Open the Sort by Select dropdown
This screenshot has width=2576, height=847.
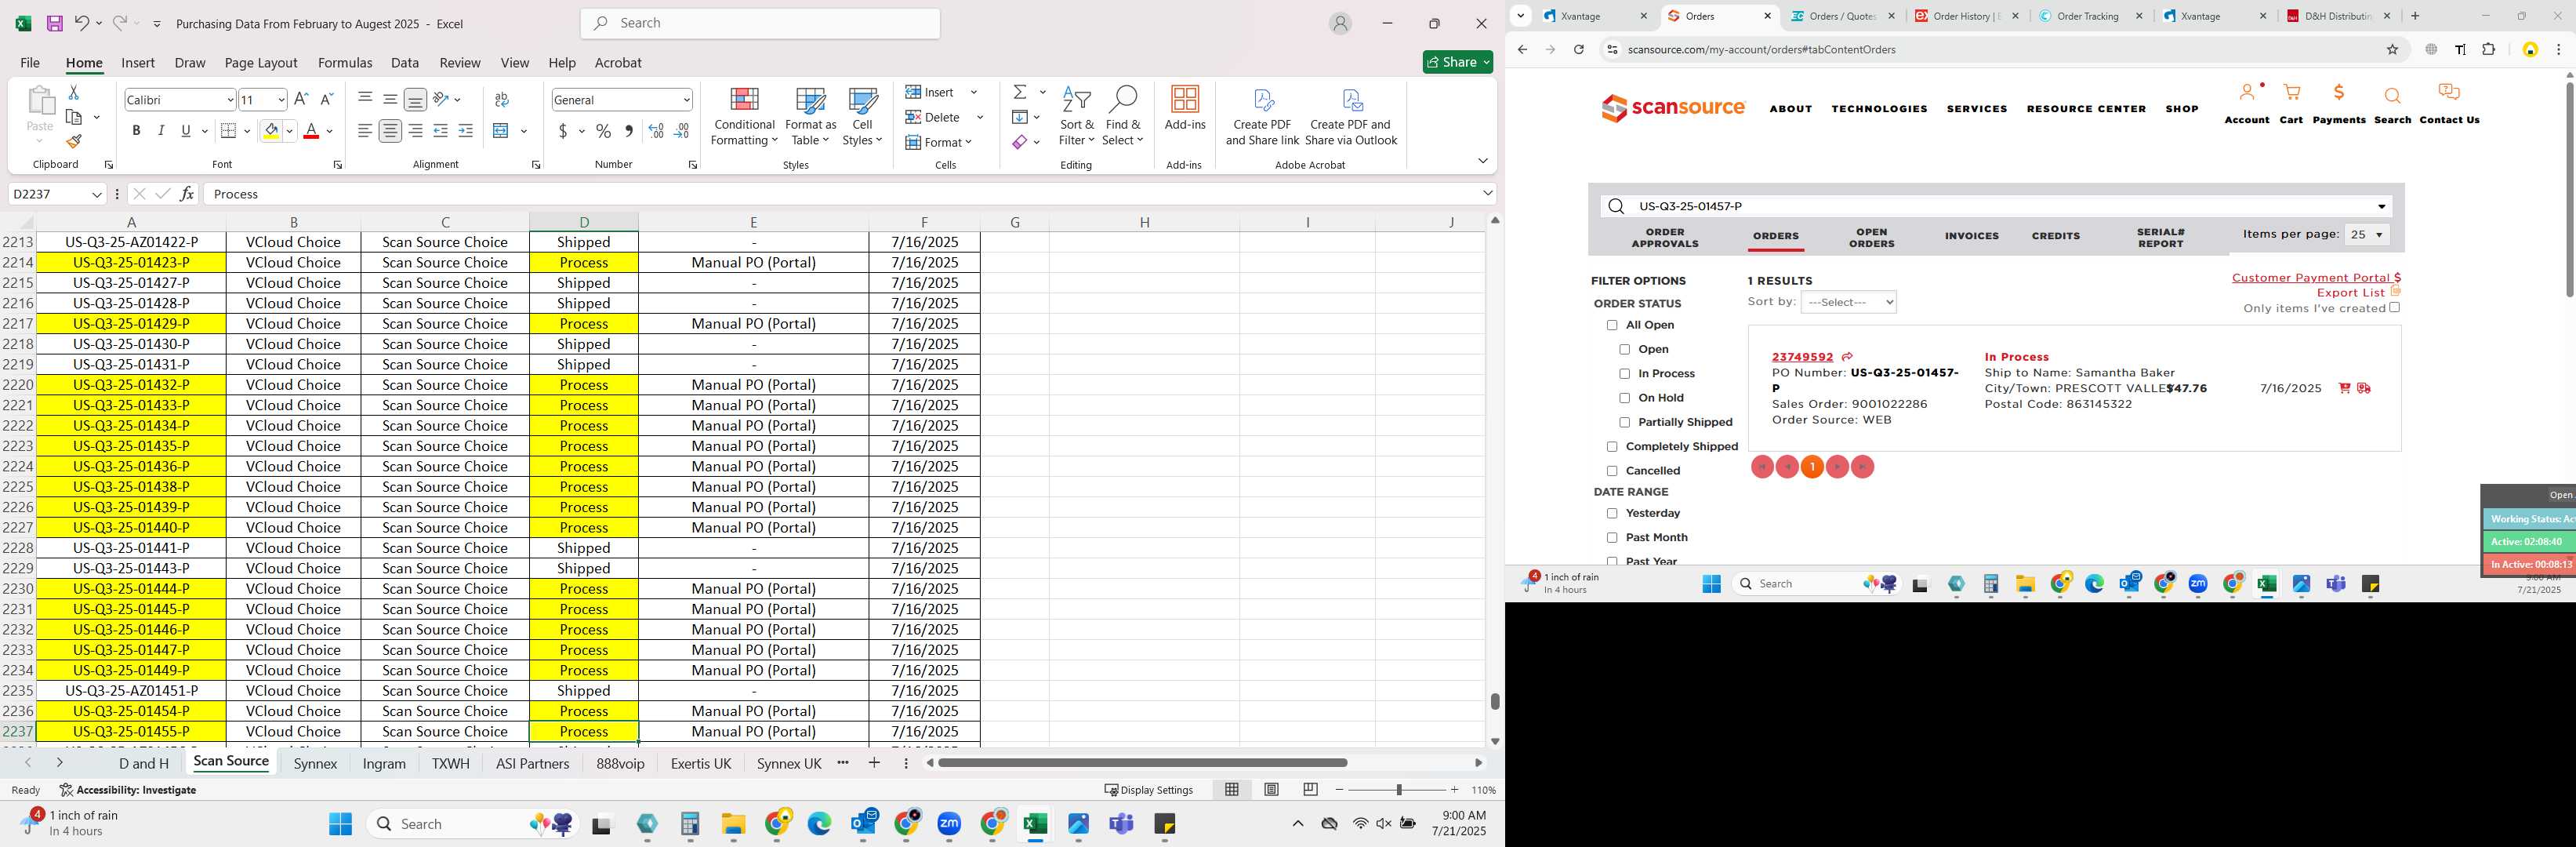1848,302
